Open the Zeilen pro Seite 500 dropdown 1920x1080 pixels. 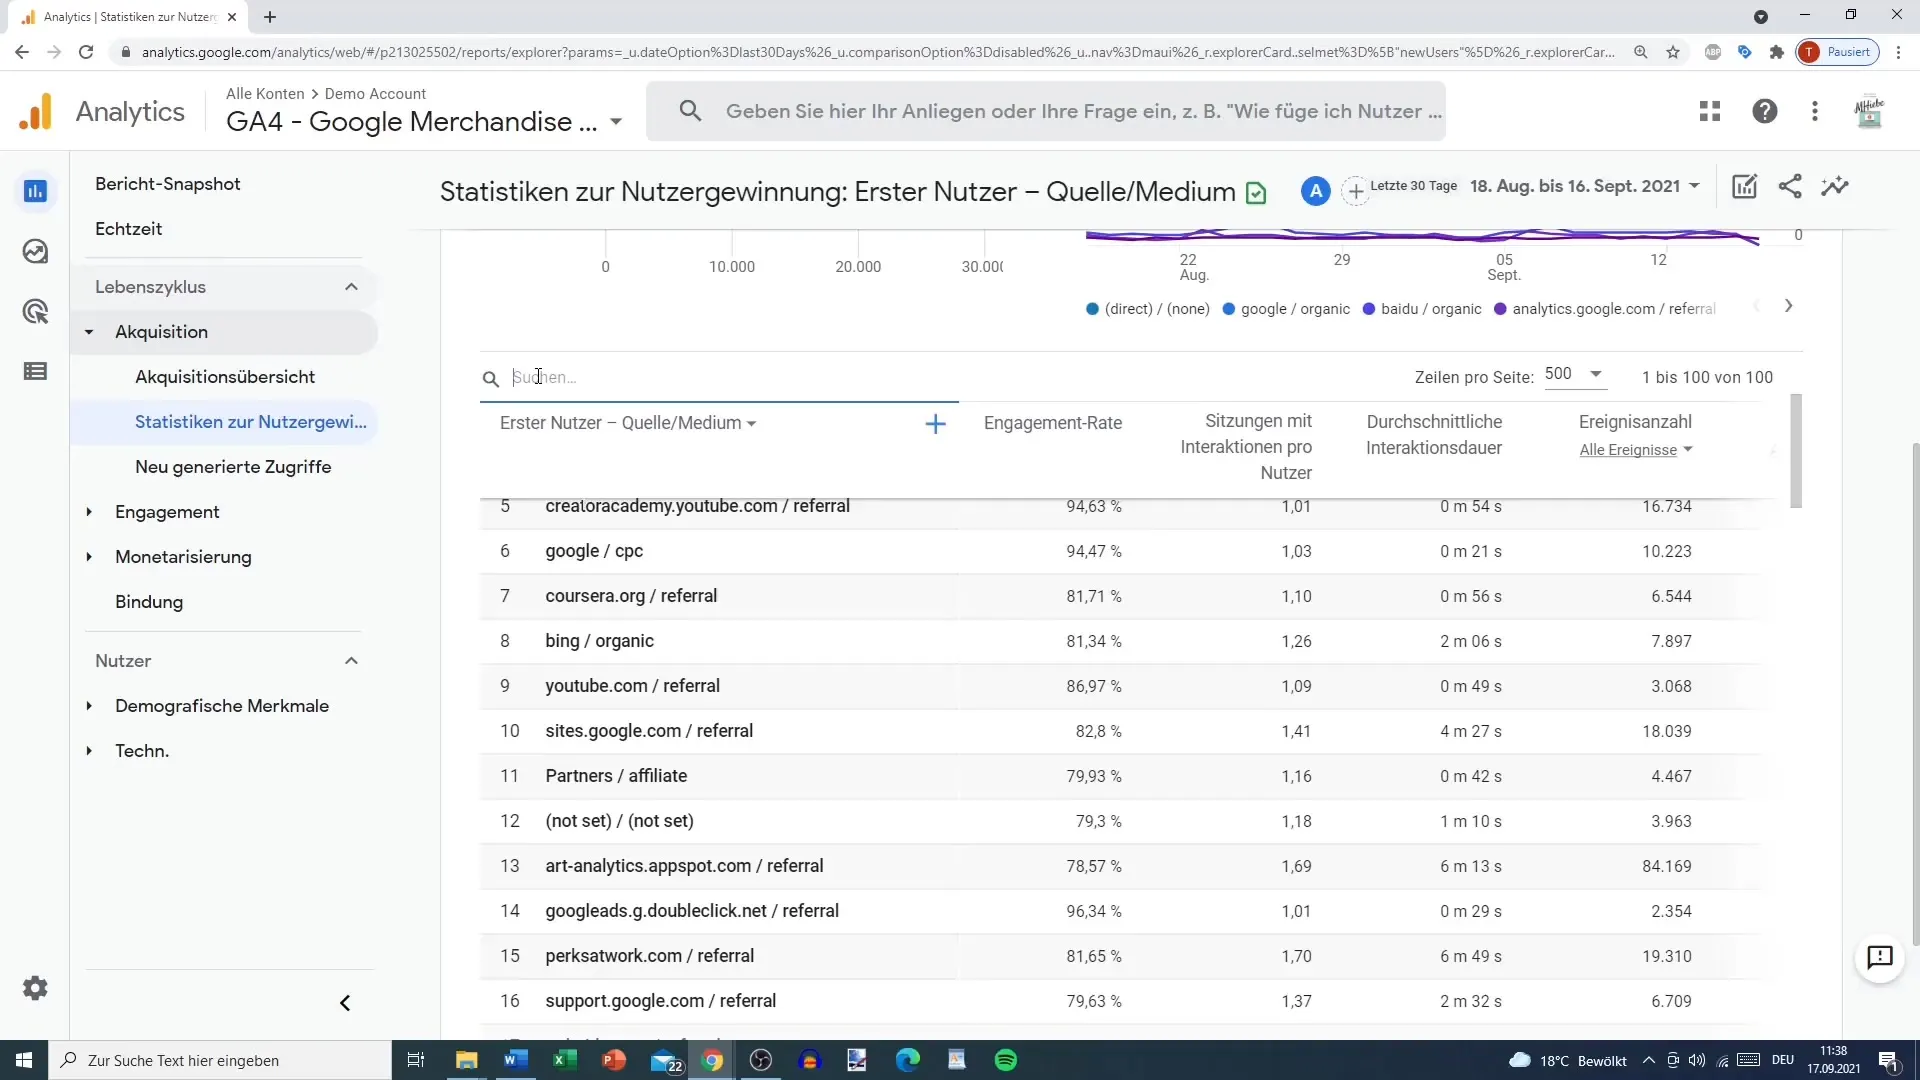click(x=1574, y=374)
